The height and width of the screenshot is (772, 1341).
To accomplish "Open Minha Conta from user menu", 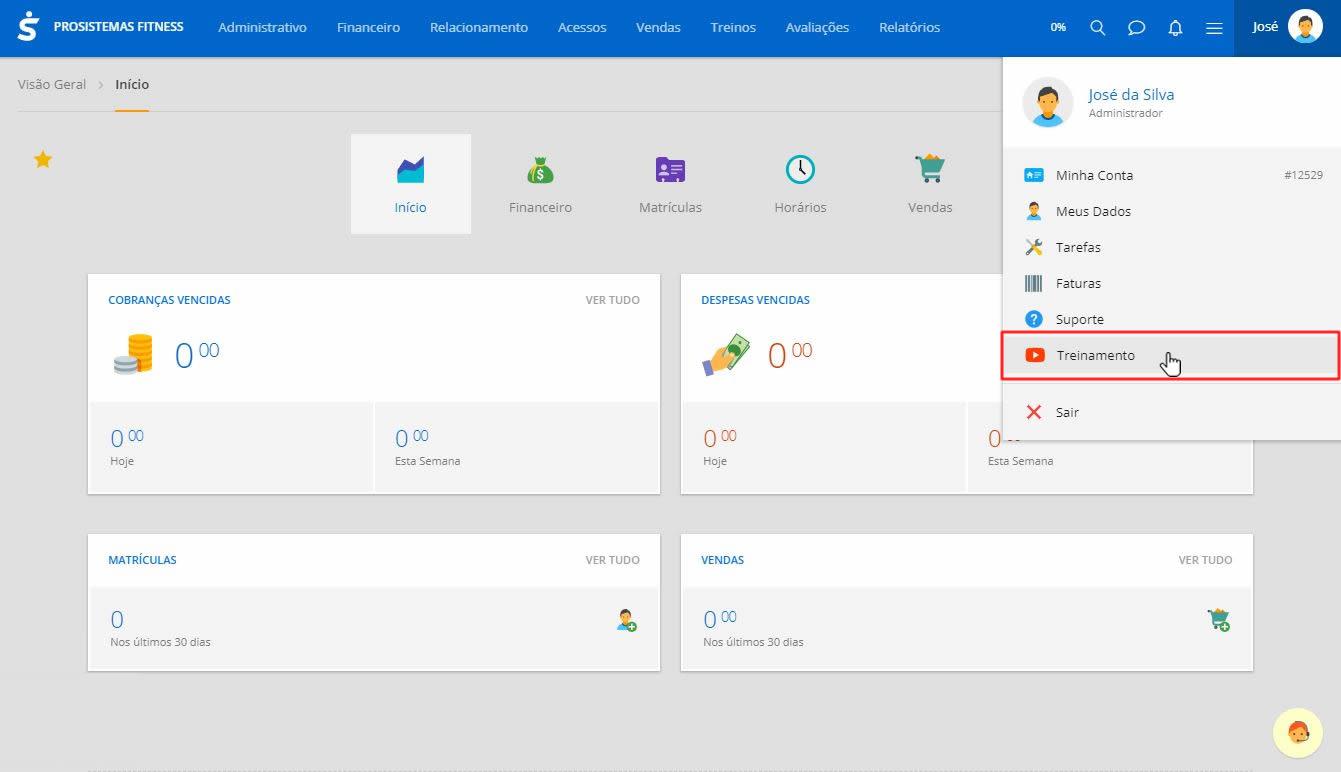I will coord(1094,175).
